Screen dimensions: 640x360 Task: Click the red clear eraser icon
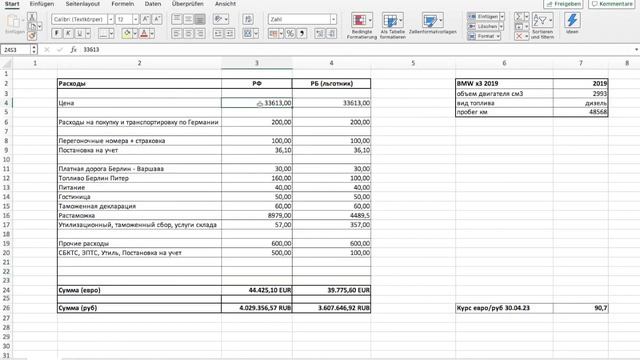(518, 36)
